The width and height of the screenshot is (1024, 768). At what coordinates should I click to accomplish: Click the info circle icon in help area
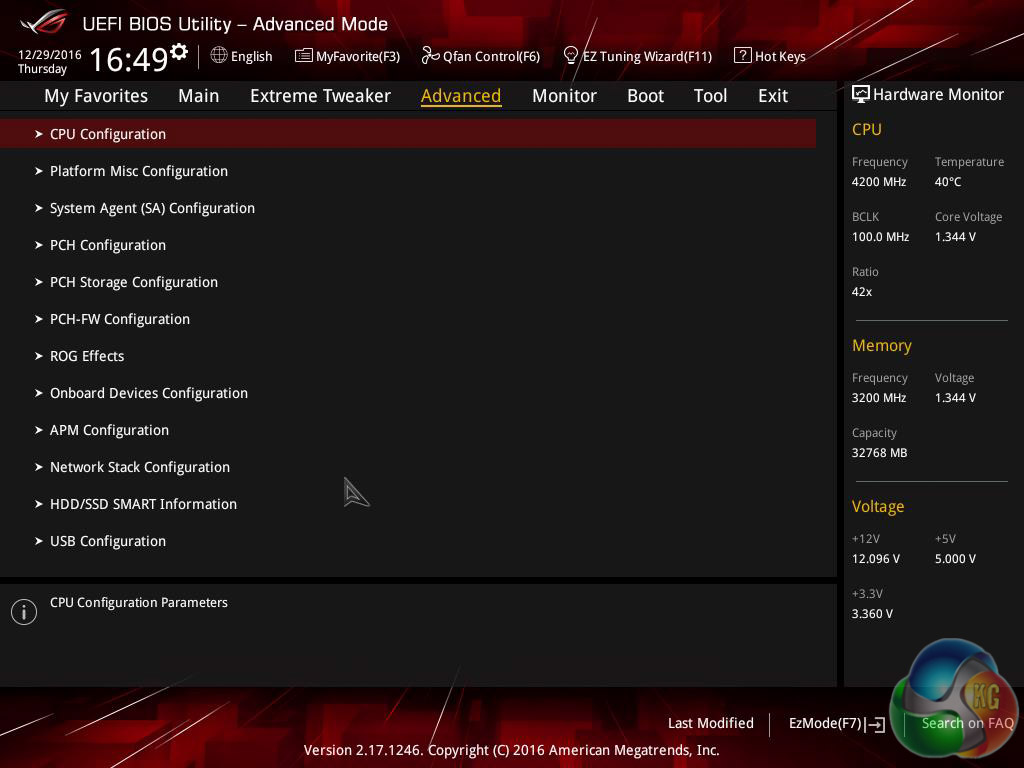pos(24,612)
